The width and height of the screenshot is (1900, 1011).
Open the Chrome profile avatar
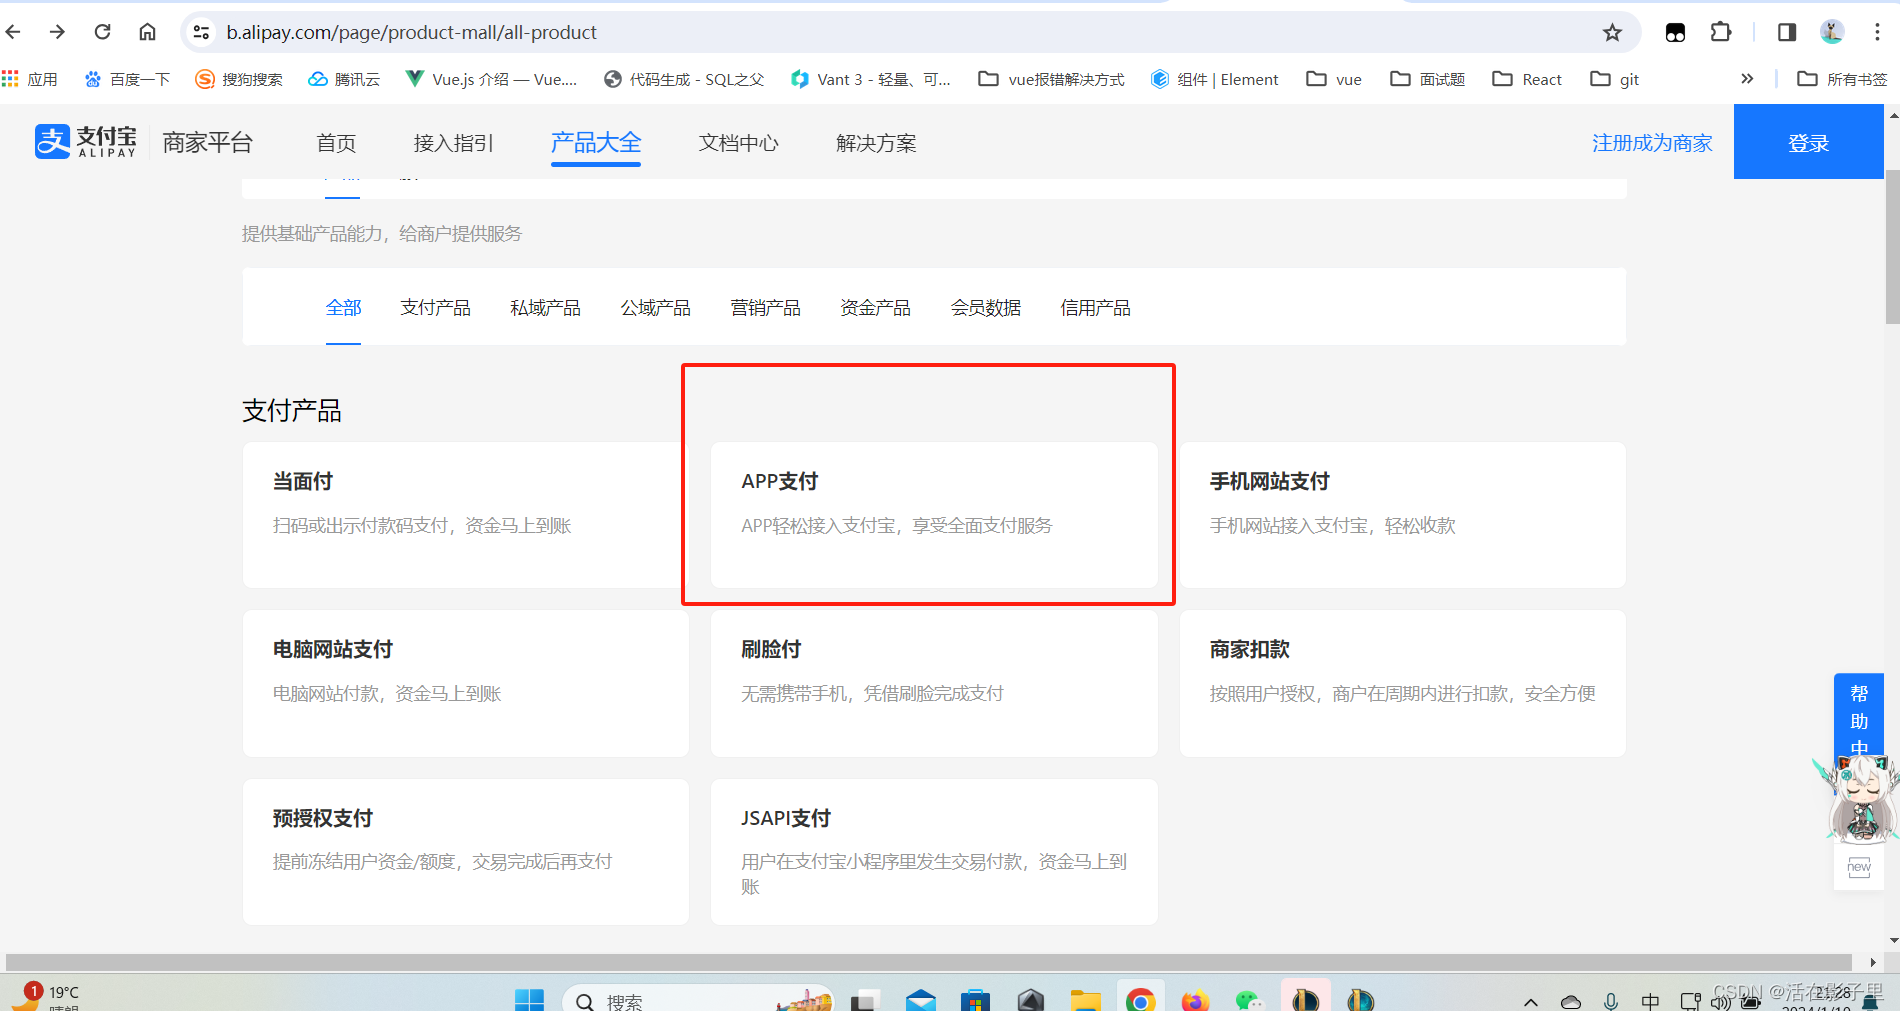1832,32
